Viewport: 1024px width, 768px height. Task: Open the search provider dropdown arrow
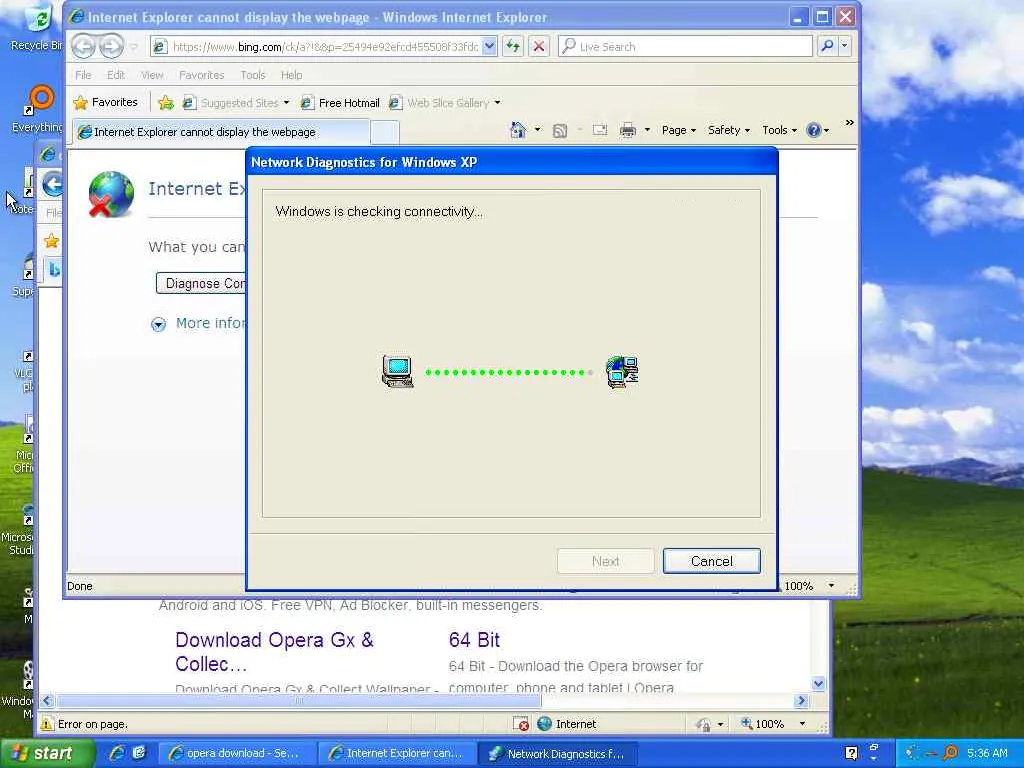pyautogui.click(x=844, y=46)
